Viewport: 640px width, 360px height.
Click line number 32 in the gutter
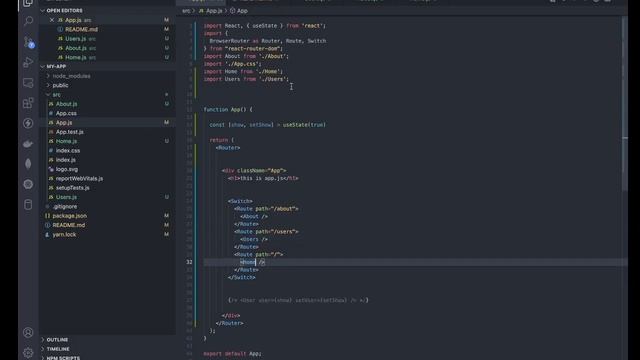(x=189, y=262)
